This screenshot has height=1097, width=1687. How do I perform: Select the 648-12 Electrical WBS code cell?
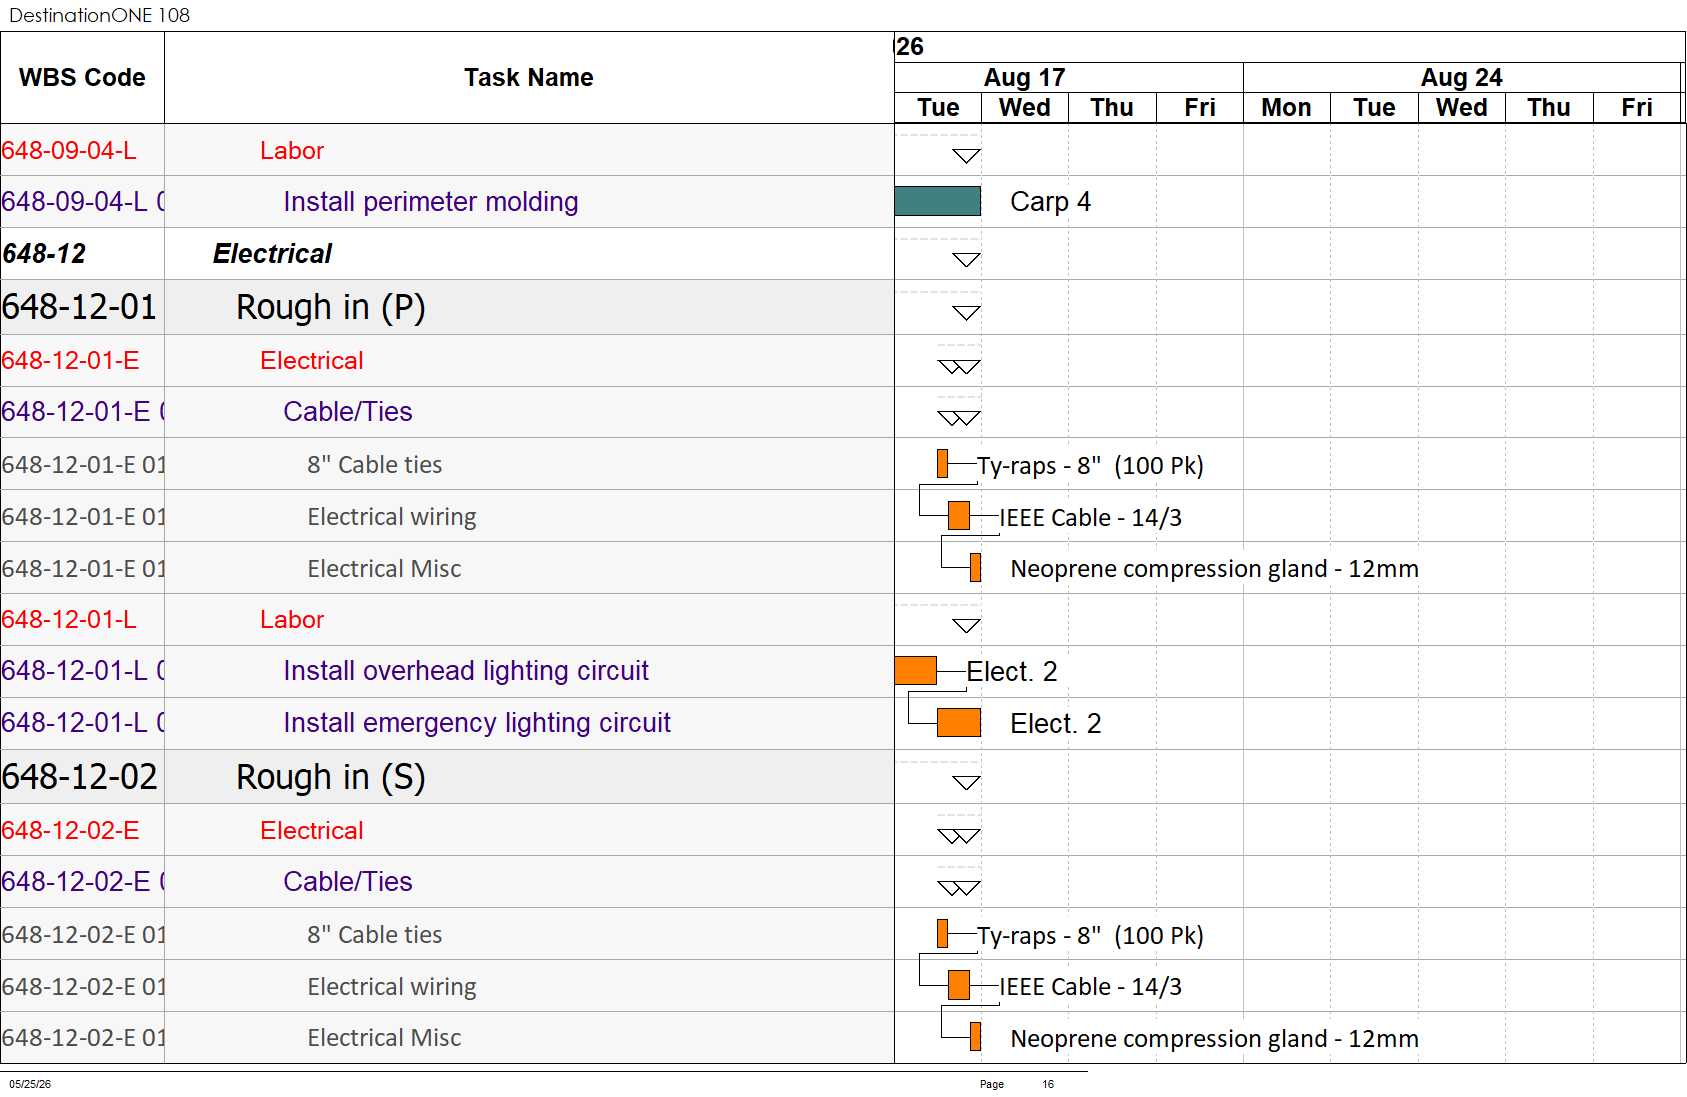tap(82, 254)
